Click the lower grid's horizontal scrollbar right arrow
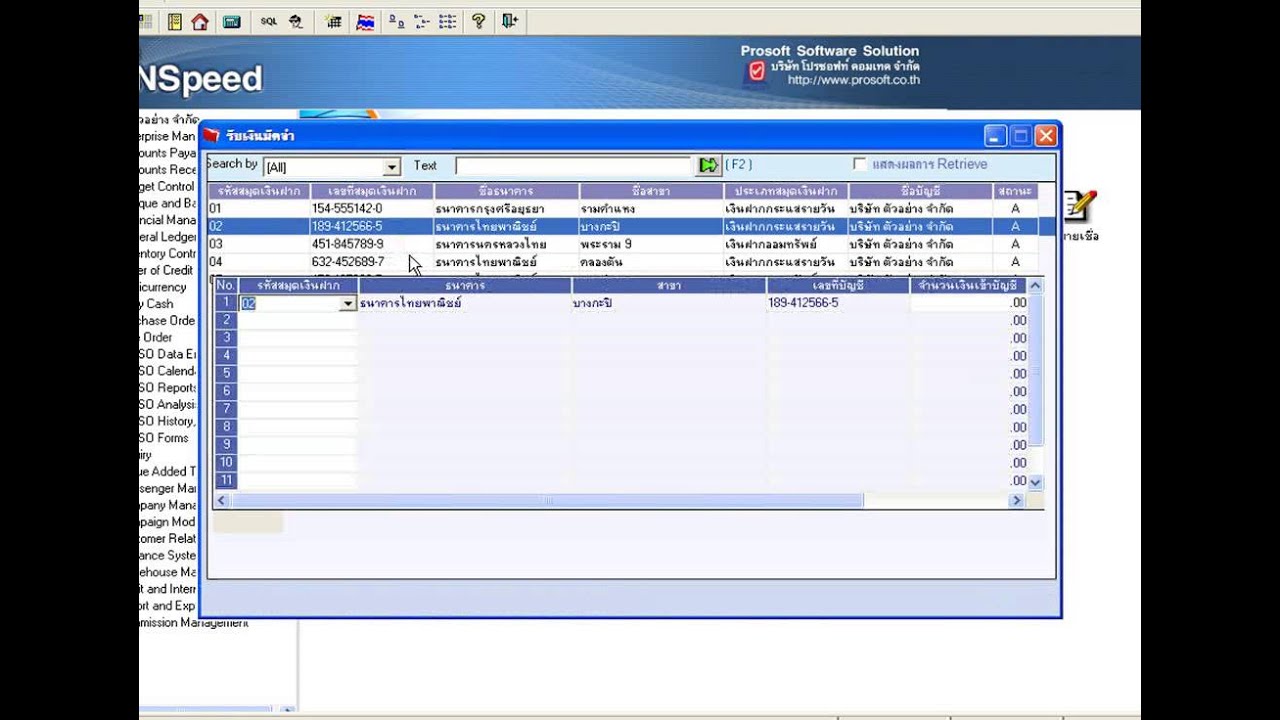This screenshot has width=1280, height=720. click(1017, 500)
